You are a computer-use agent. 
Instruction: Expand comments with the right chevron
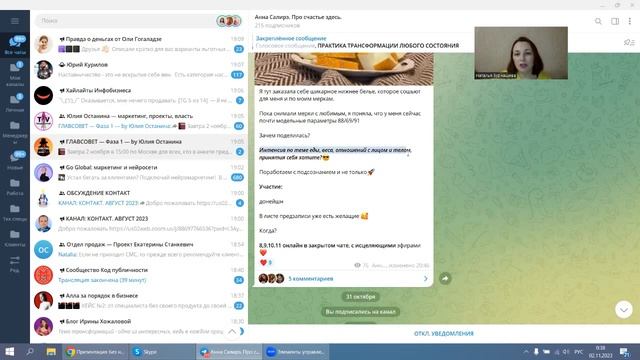coord(426,278)
